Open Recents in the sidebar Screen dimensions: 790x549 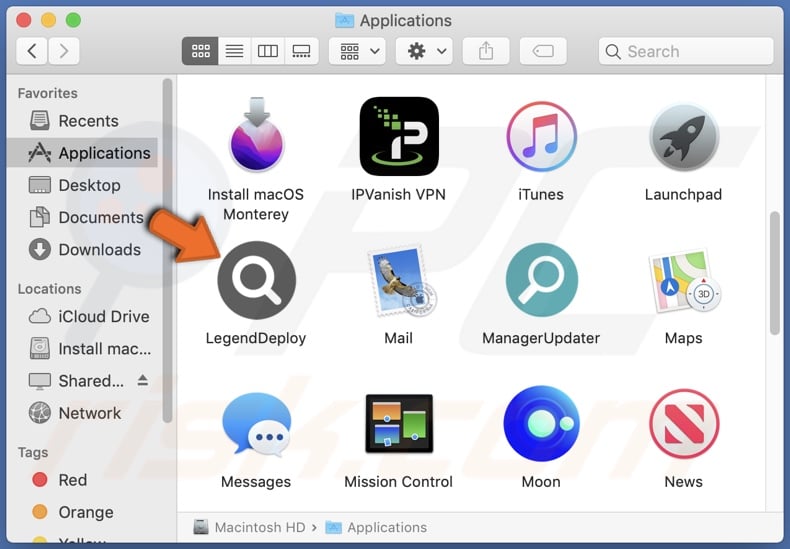pos(83,121)
